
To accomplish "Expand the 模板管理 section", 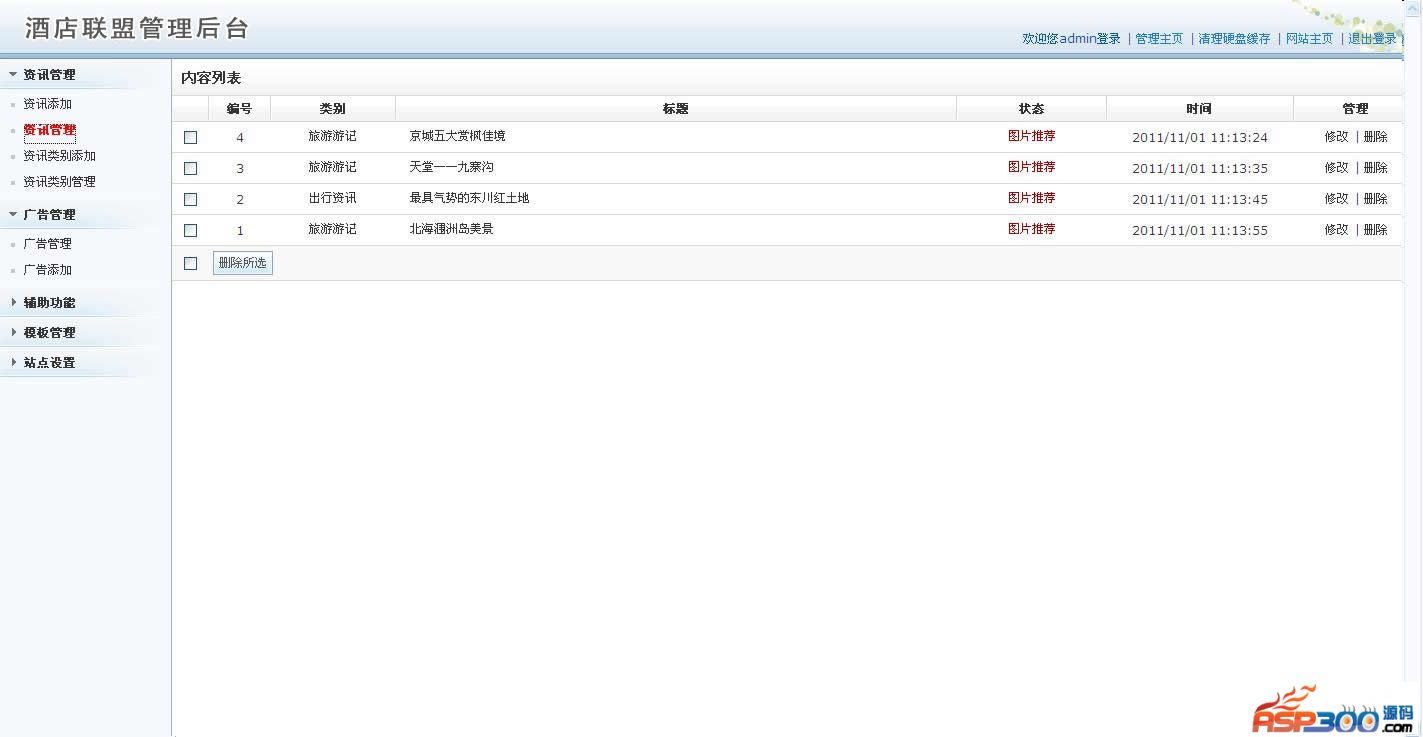I will pos(49,333).
